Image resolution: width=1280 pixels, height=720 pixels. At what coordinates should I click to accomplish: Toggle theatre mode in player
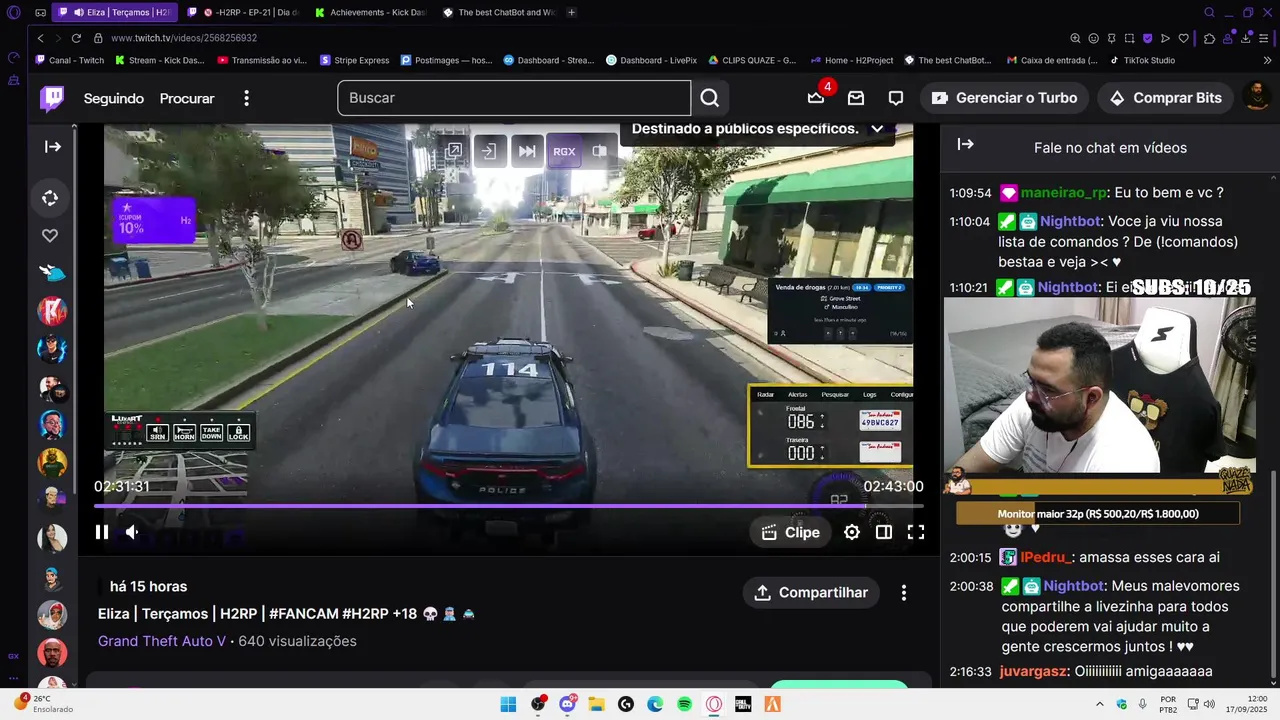click(x=884, y=532)
